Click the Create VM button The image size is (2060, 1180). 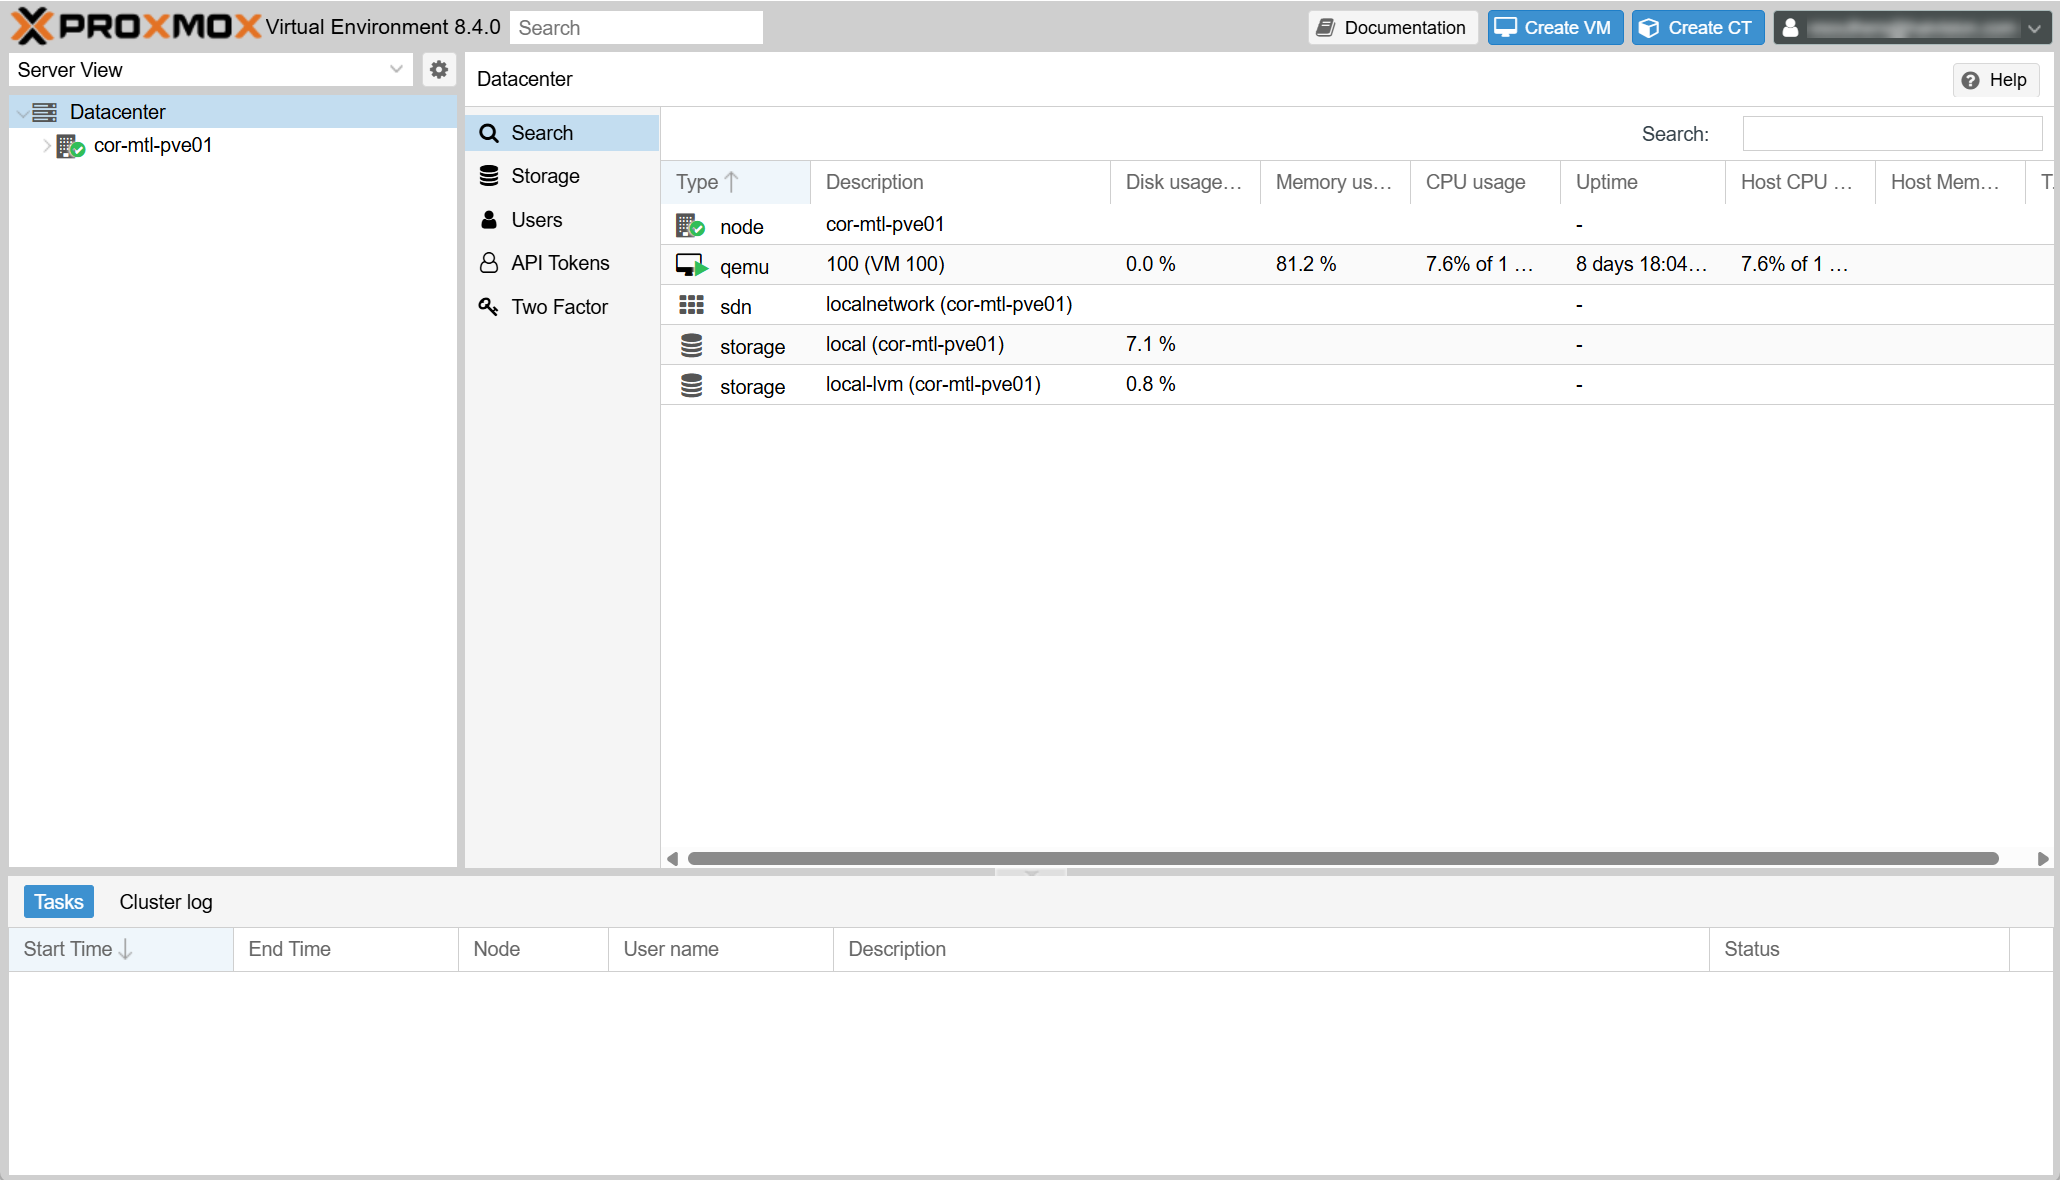(1555, 28)
